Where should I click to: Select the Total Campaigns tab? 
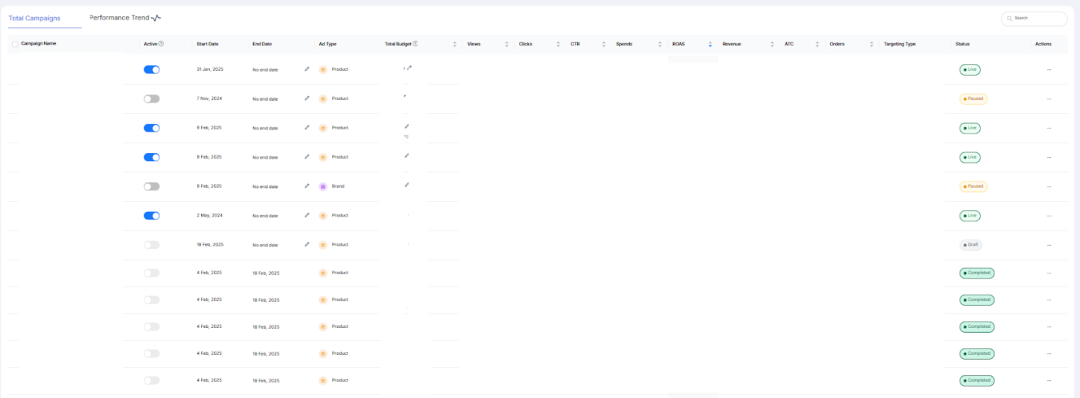(34, 18)
